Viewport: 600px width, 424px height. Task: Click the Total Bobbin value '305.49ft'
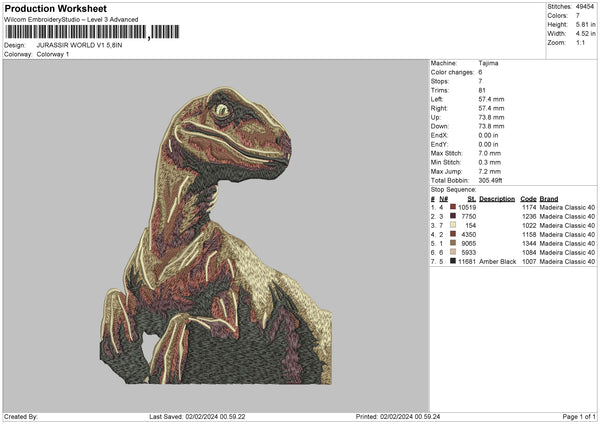pos(490,180)
